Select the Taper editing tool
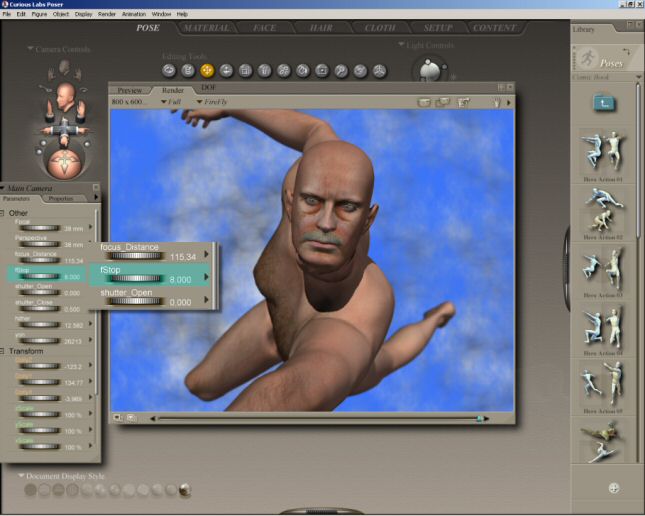The image size is (645, 516). pyautogui.click(x=264, y=71)
